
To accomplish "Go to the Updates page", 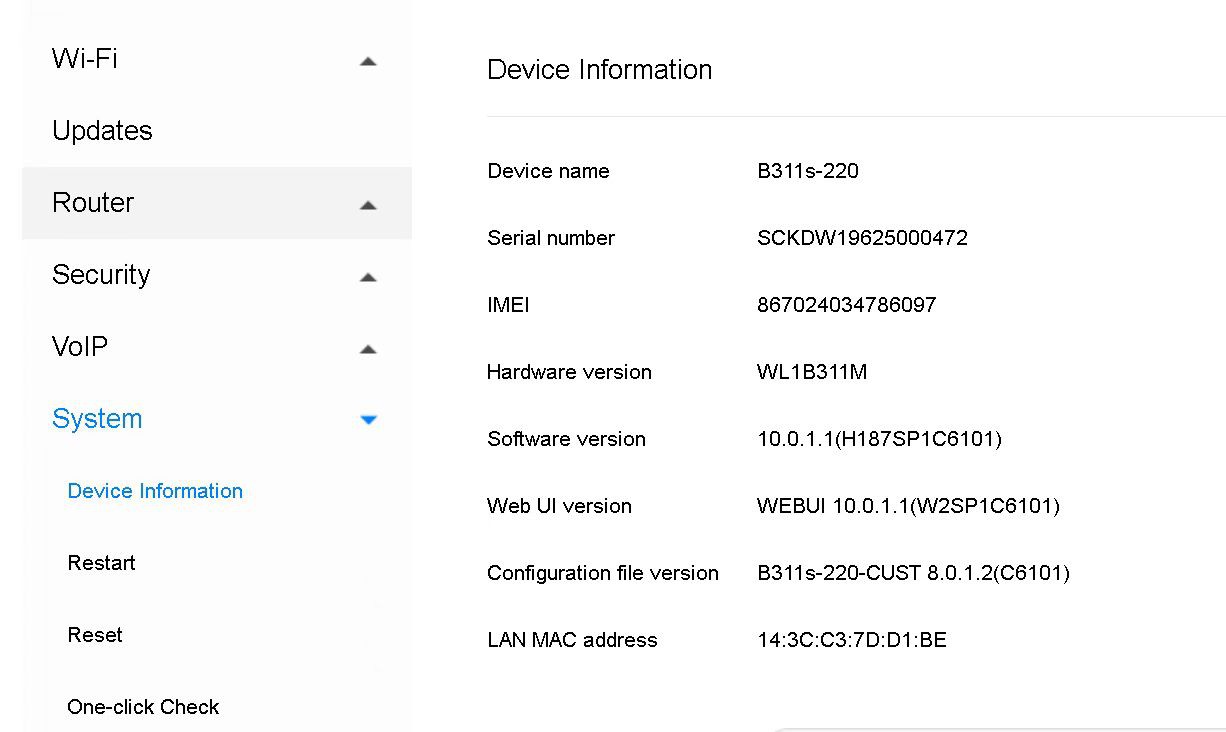I will tap(102, 130).
